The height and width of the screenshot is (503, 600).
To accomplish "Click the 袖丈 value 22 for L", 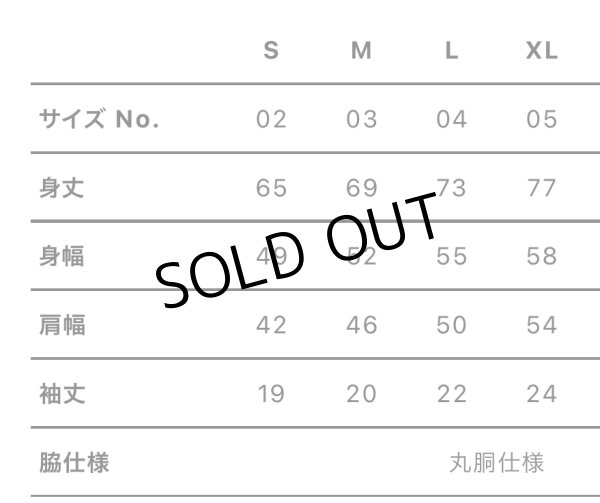I will 452,394.
